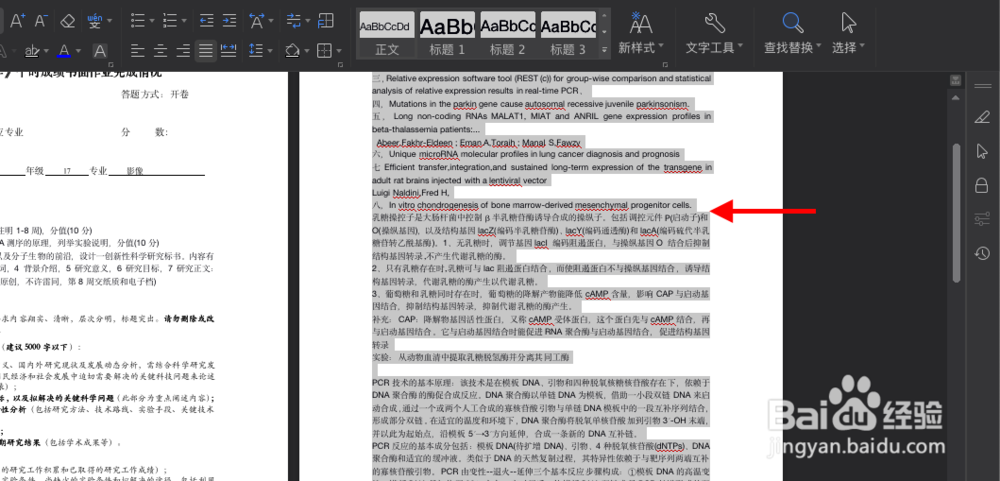Viewport: 1000px width, 481px height.
Task: Open the 选择 menu
Action: [848, 47]
